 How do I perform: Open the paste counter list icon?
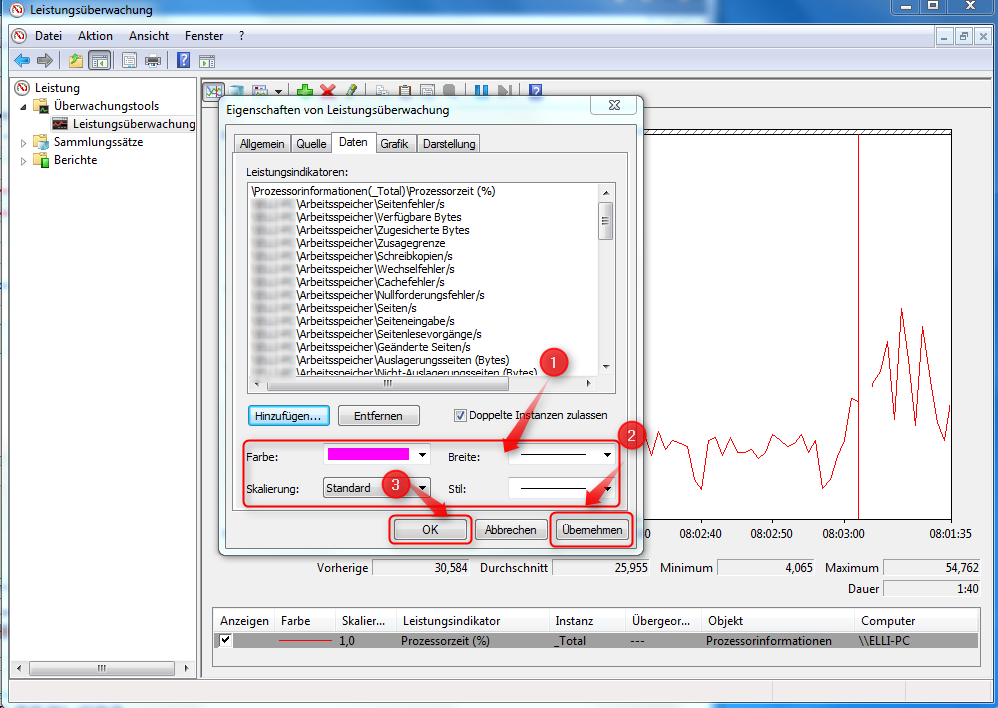(x=404, y=90)
